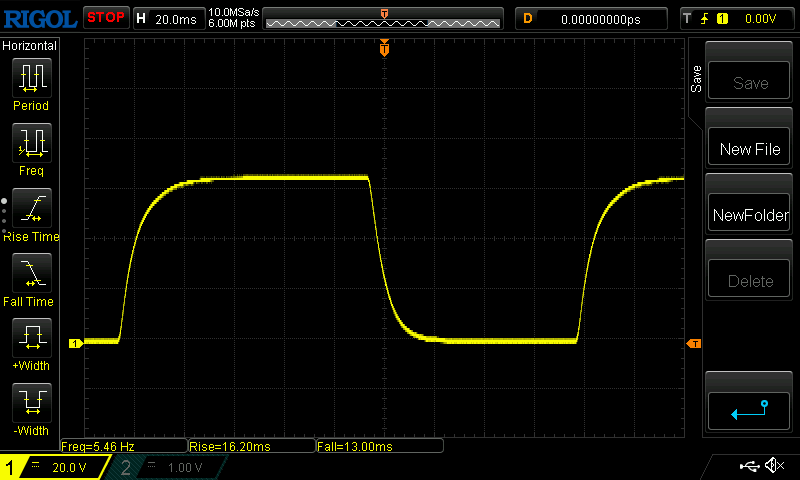The width and height of the screenshot is (800, 480).
Task: Click the Delete button
Action: [749, 279]
